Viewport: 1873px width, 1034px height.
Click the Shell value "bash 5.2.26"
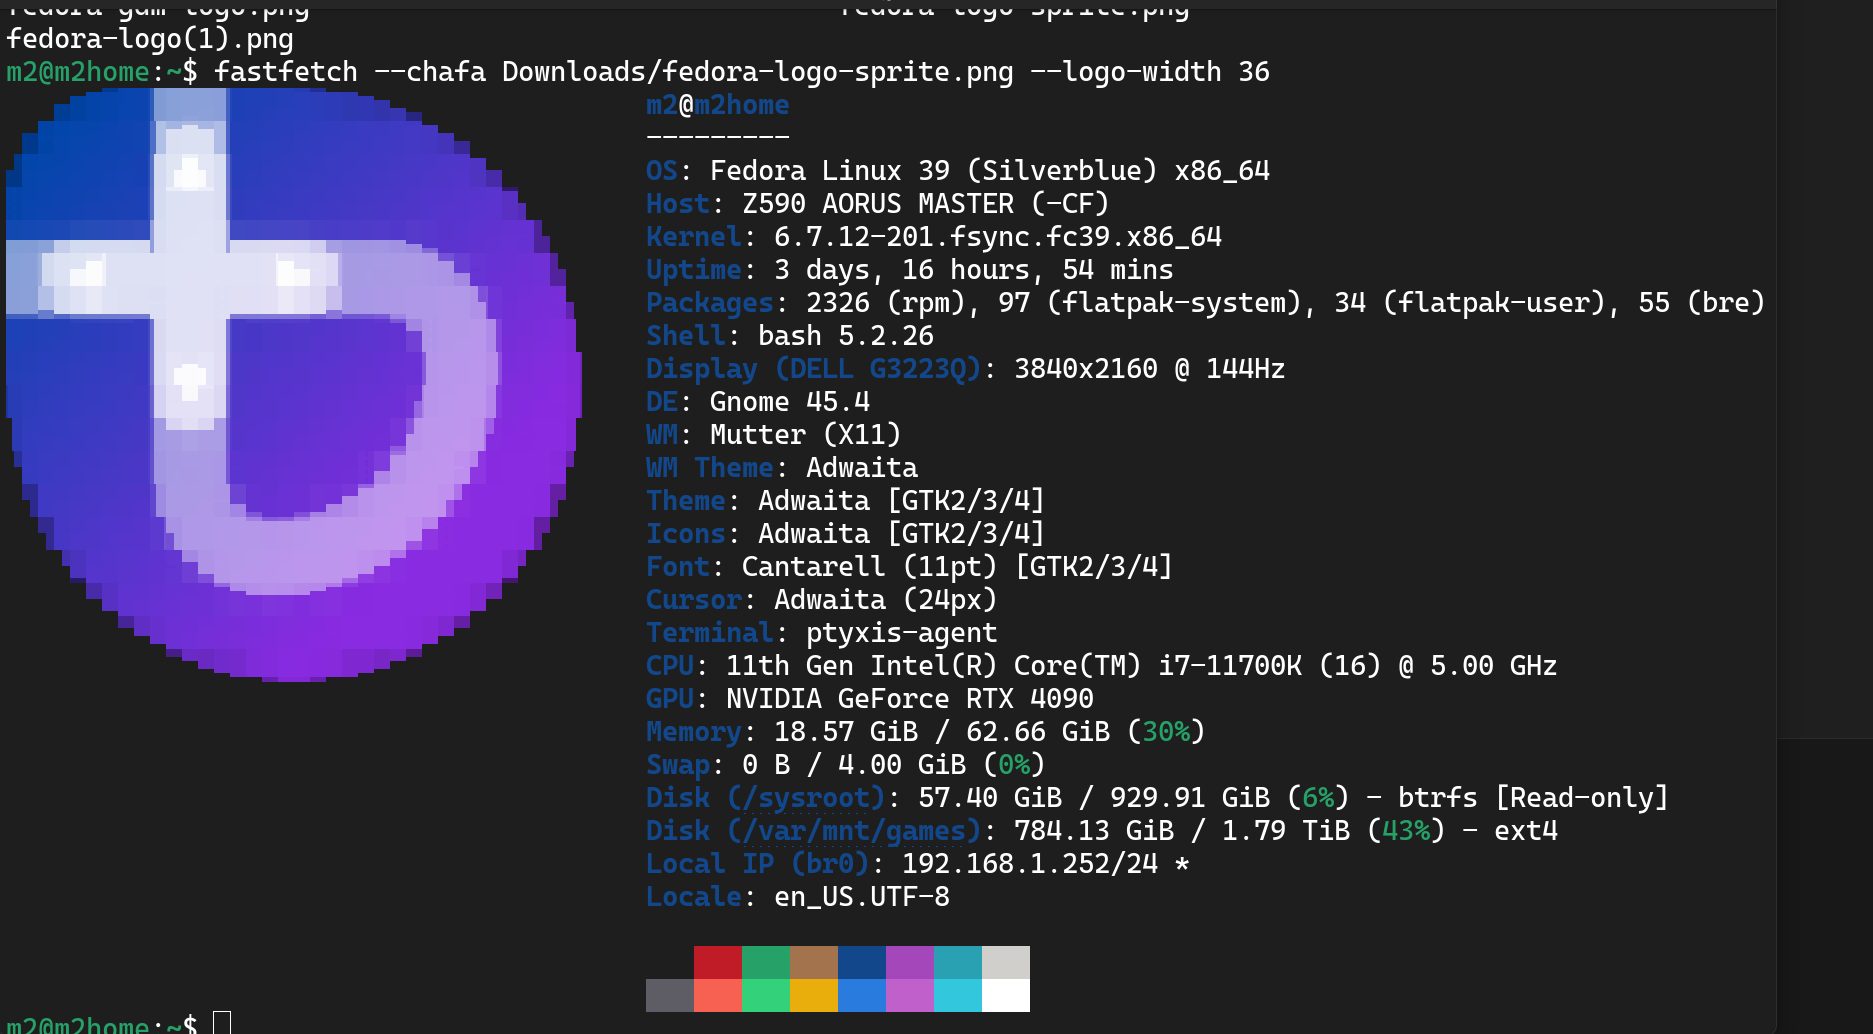pos(846,336)
